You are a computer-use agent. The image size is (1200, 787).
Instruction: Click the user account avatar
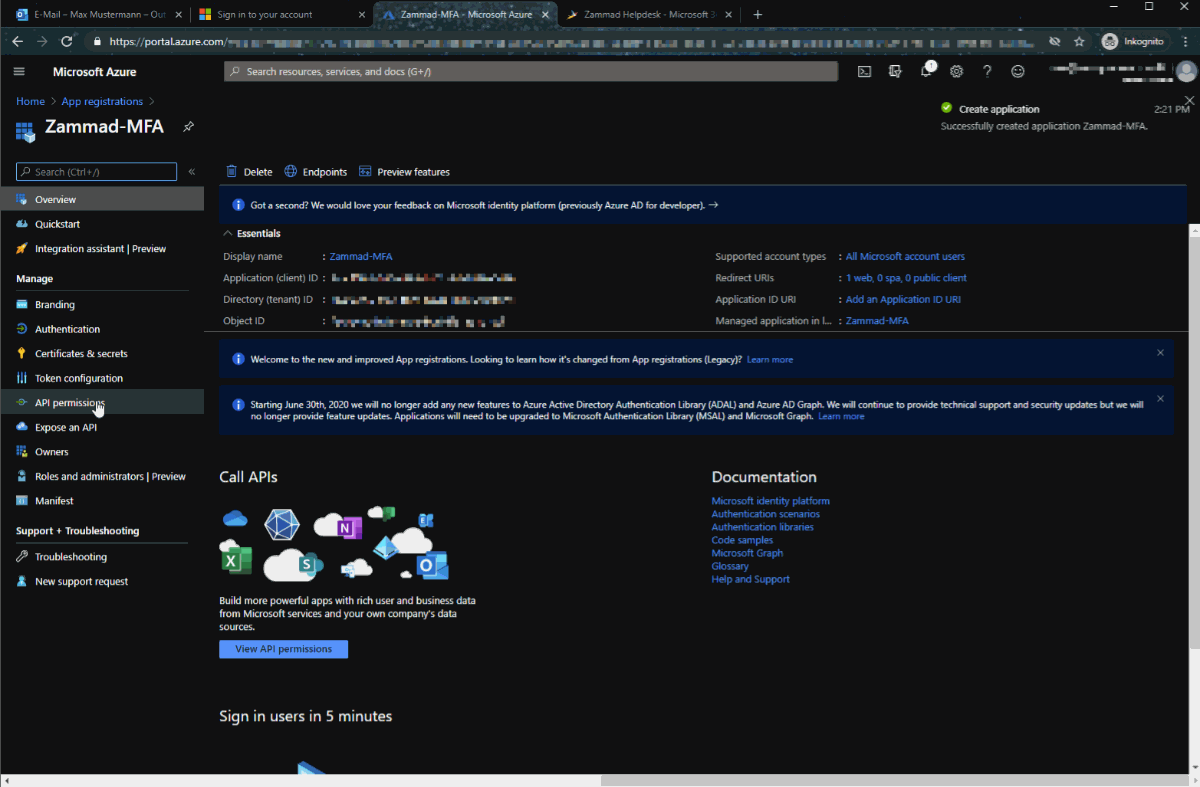pos(1186,71)
